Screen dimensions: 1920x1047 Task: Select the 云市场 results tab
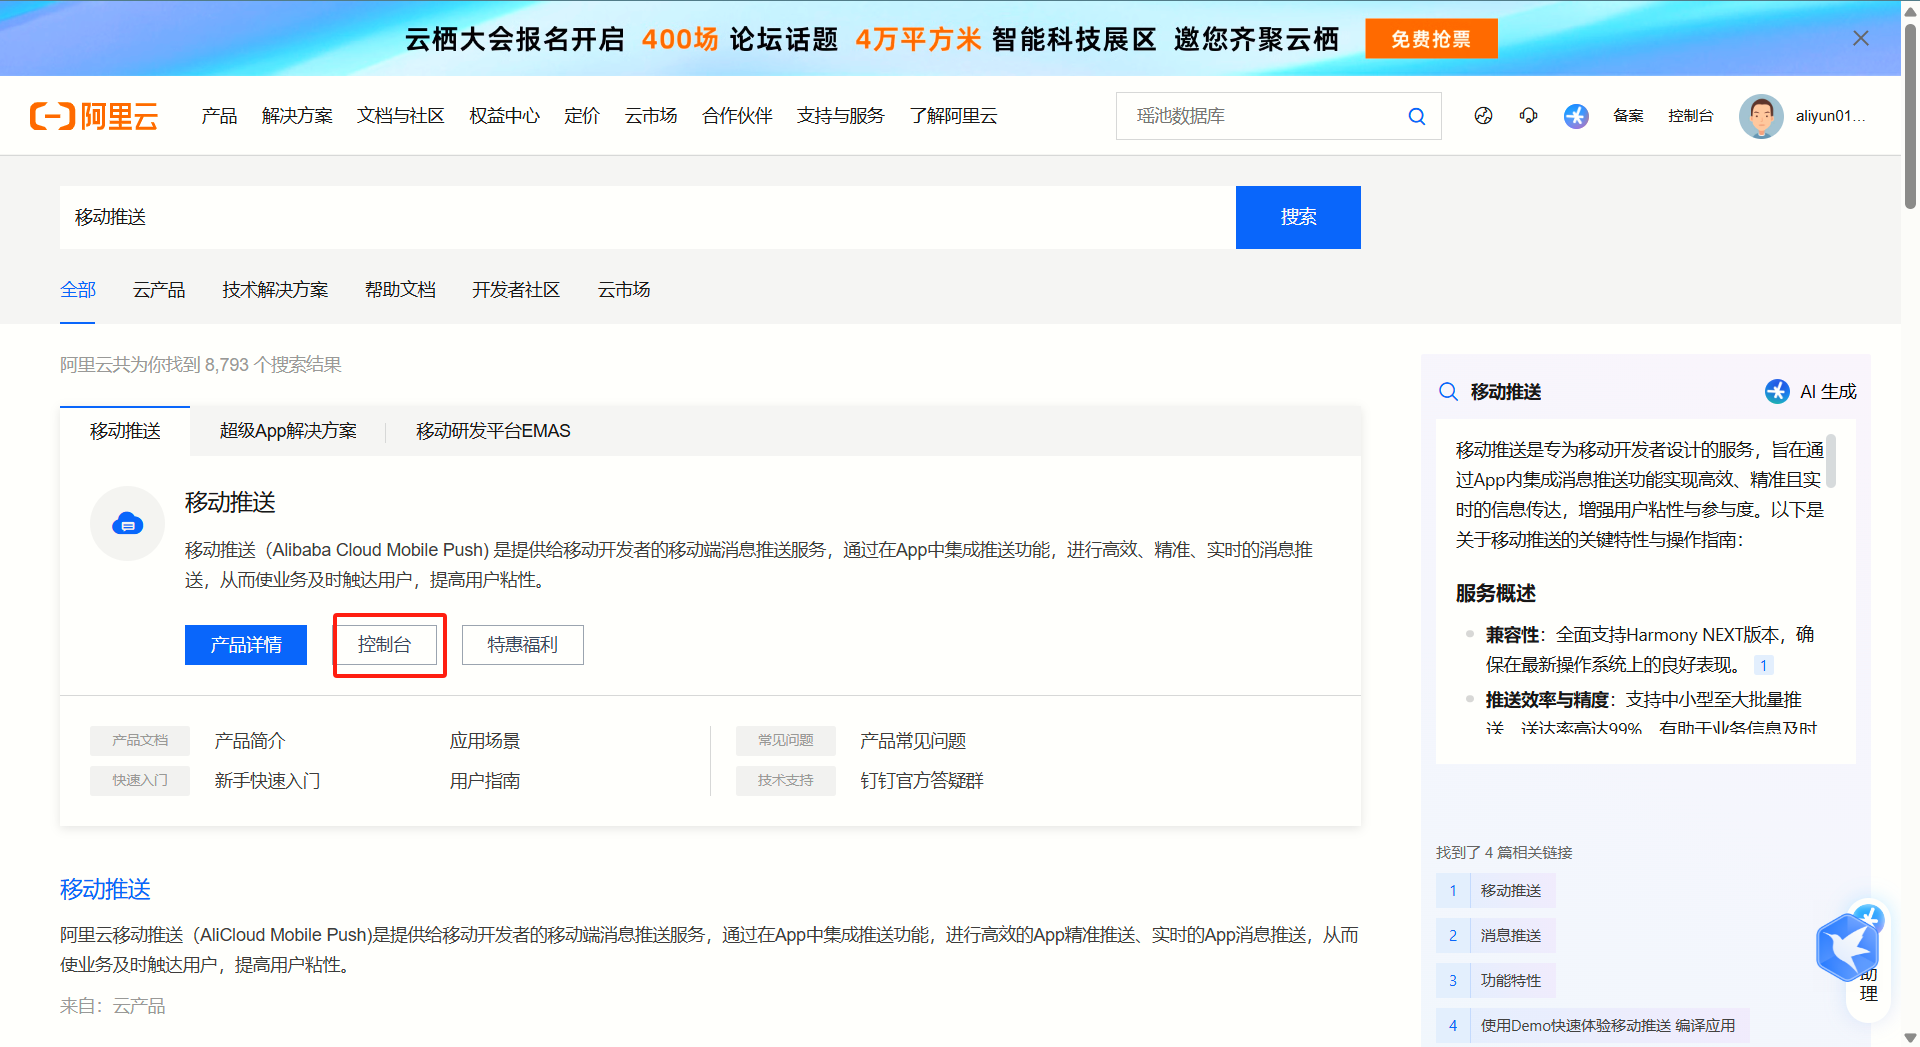click(x=624, y=290)
